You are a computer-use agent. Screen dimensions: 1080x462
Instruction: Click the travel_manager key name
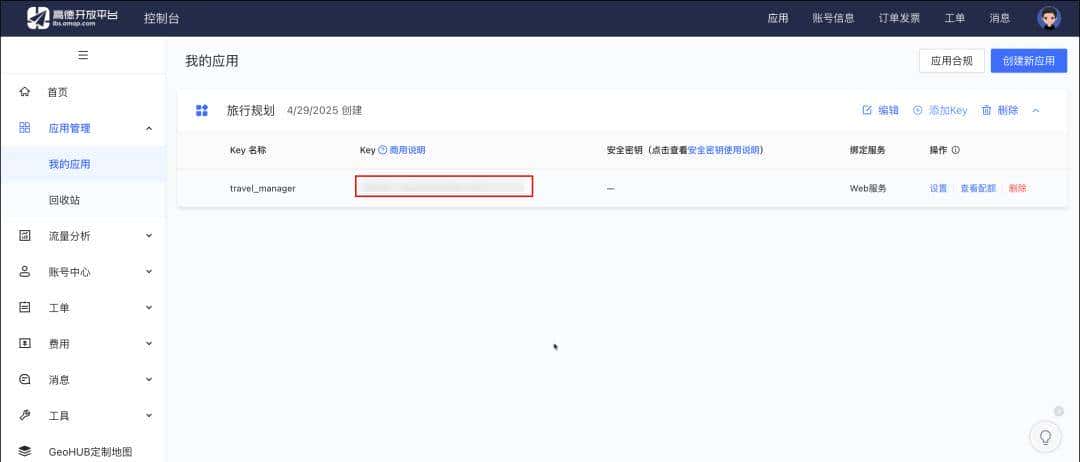pos(262,188)
